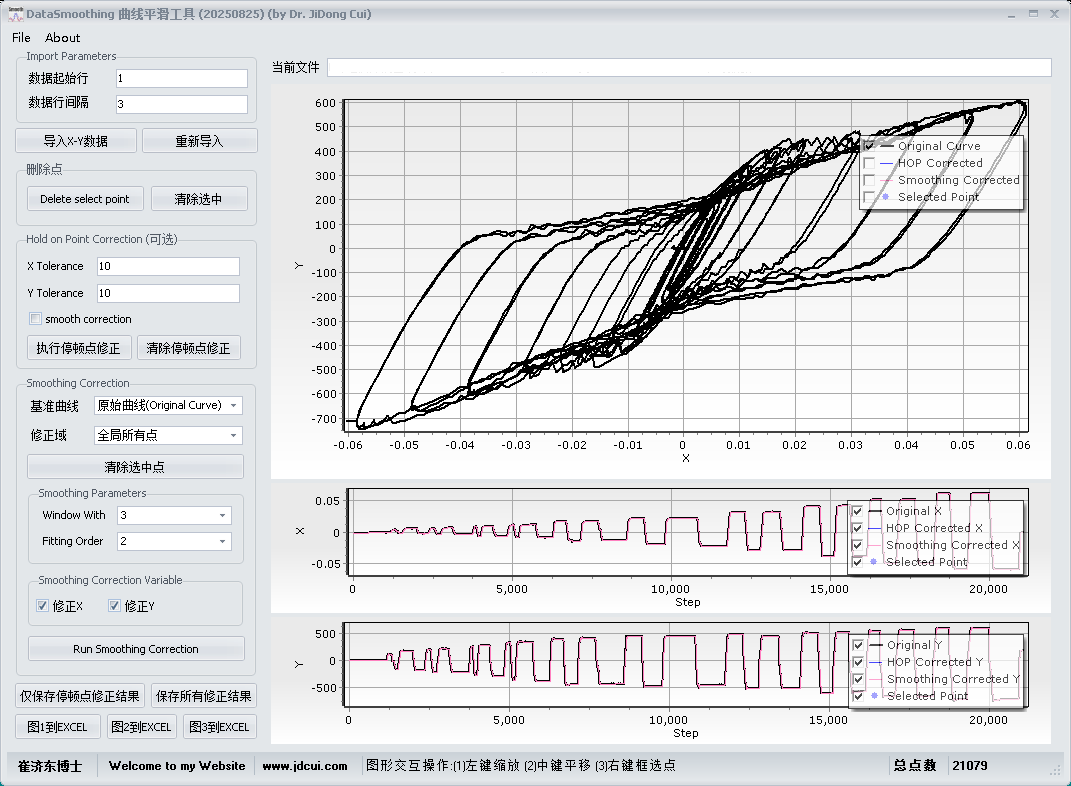Open the About menu
Image resolution: width=1071 pixels, height=786 pixels.
[63, 38]
